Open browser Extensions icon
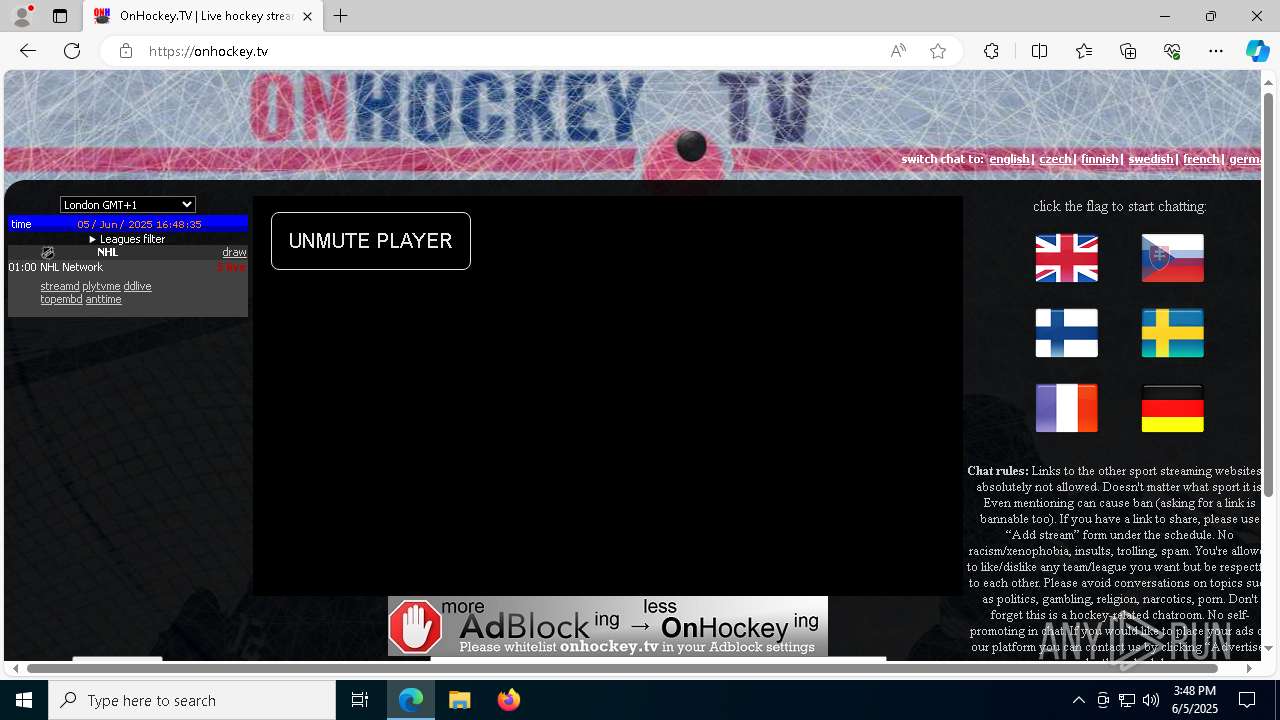Image resolution: width=1280 pixels, height=720 pixels. click(991, 51)
